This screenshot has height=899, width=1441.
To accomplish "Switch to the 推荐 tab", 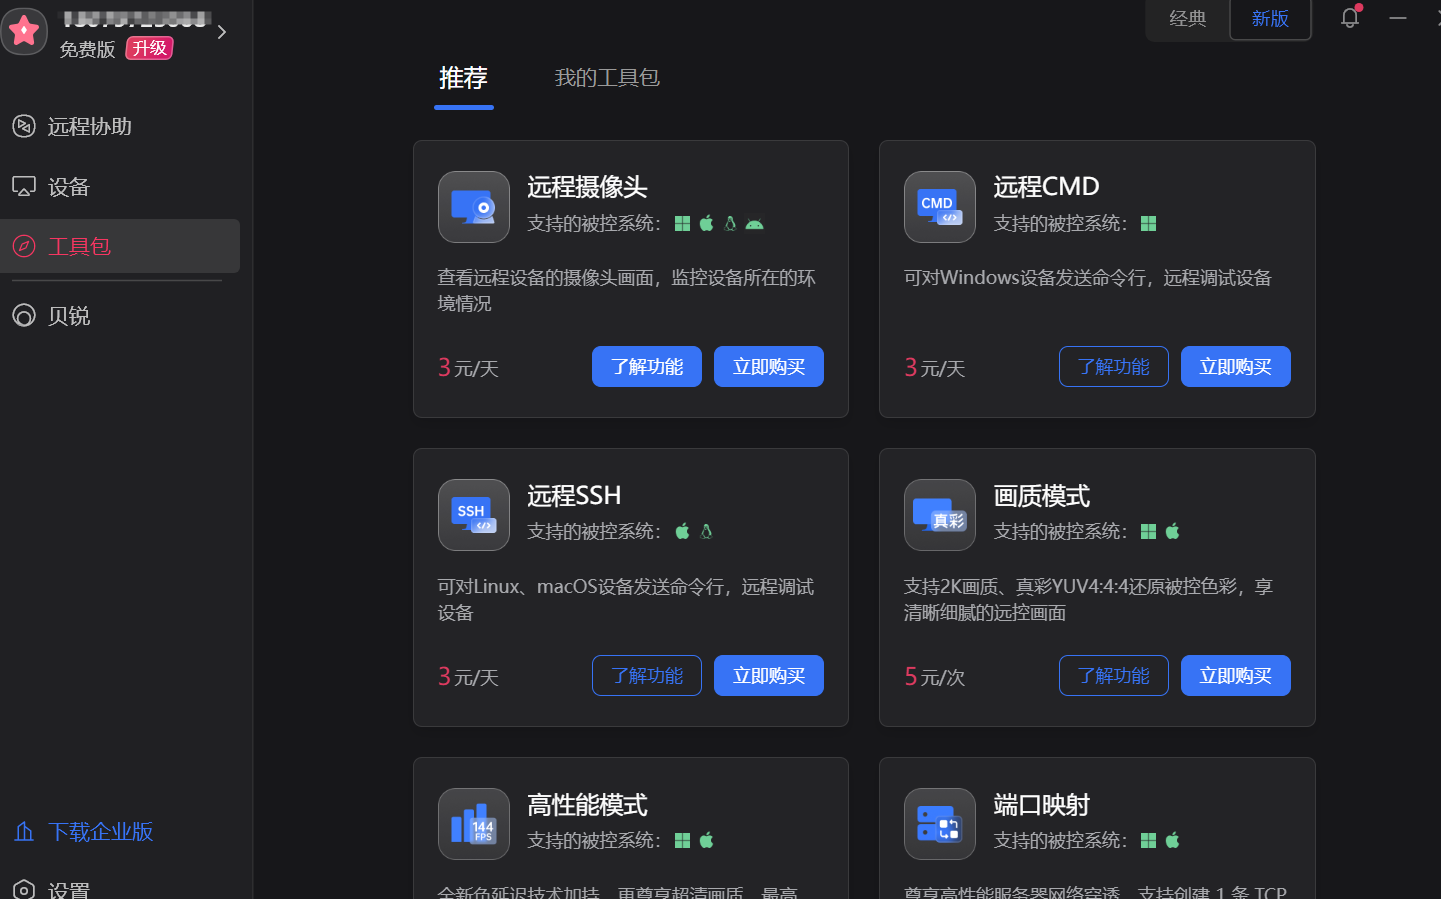I will (463, 78).
